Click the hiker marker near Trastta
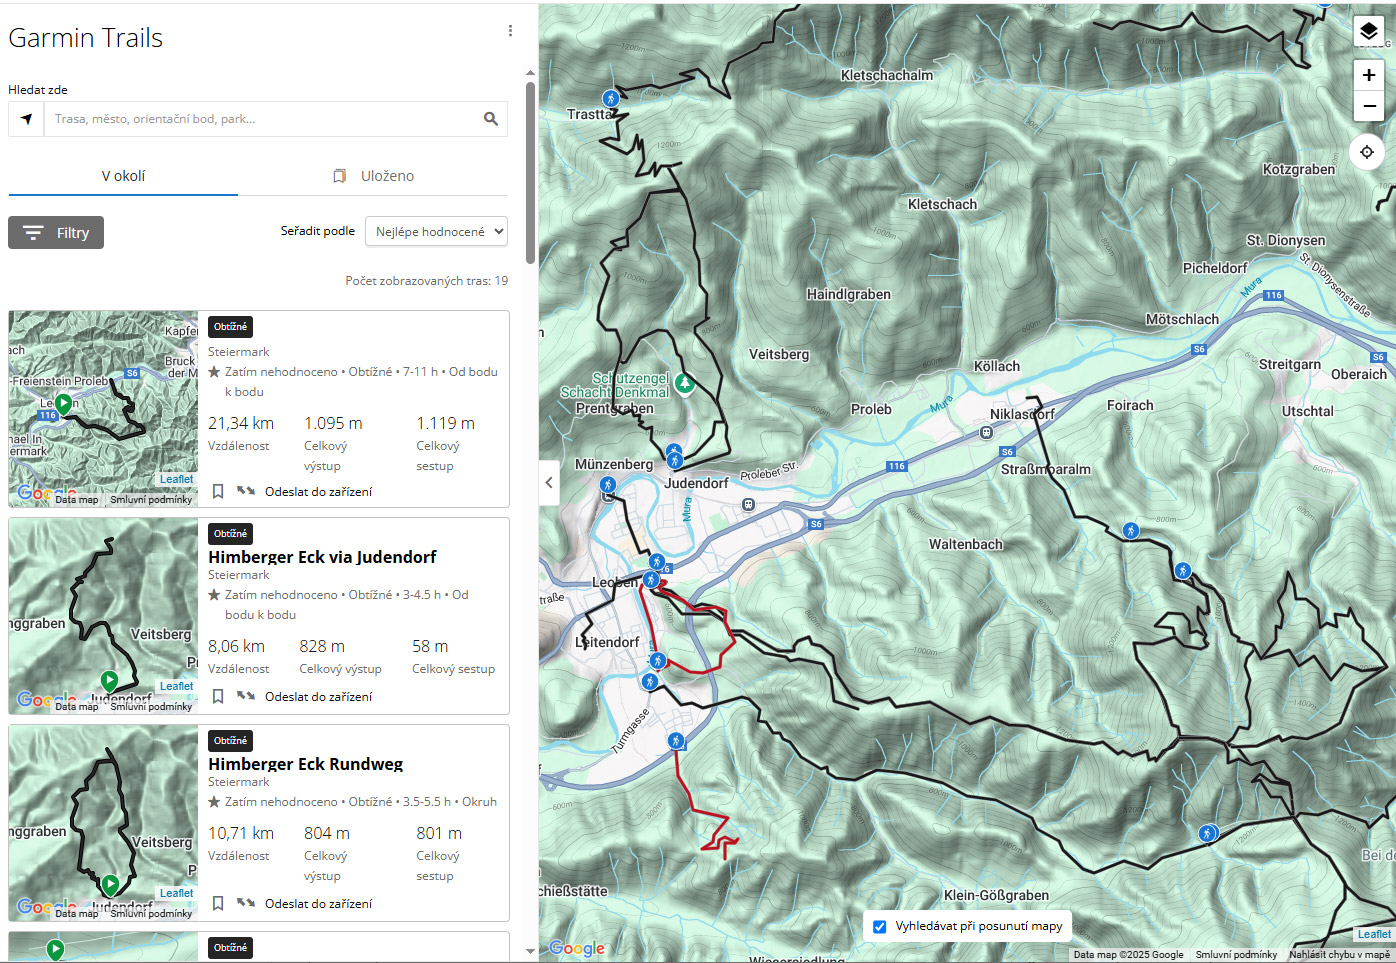The image size is (1396, 963). [x=610, y=98]
